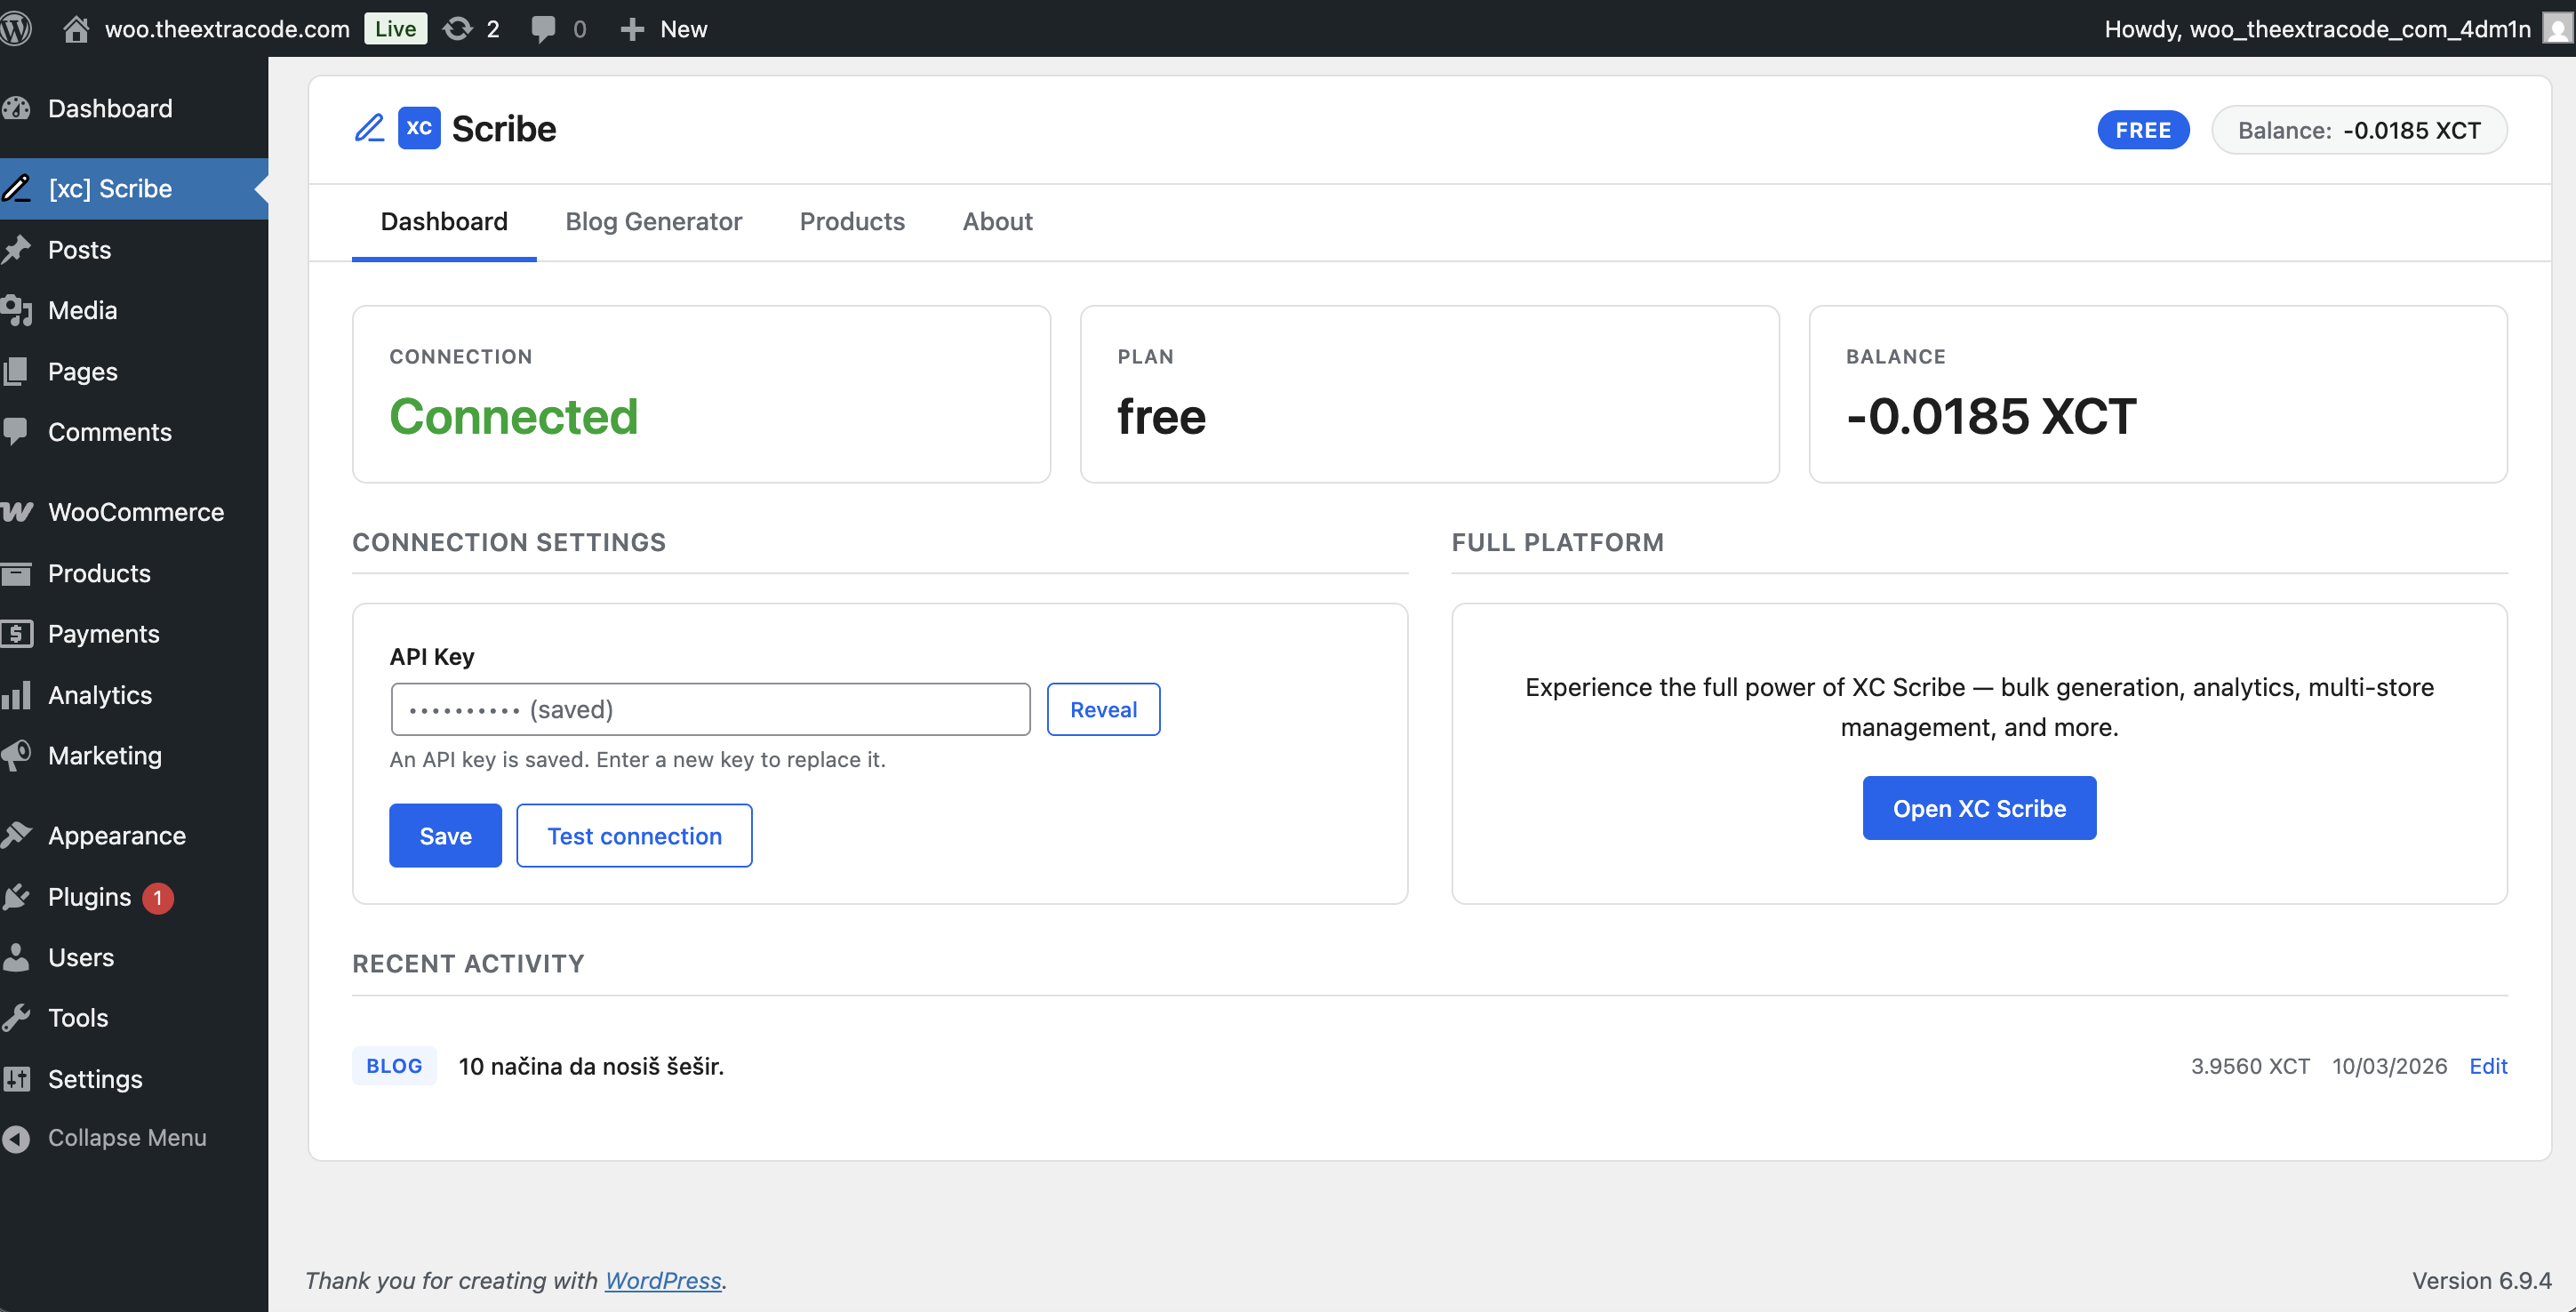Viewport: 2576px width, 1312px height.
Task: Click the user avatar in top bar
Action: click(x=2557, y=28)
